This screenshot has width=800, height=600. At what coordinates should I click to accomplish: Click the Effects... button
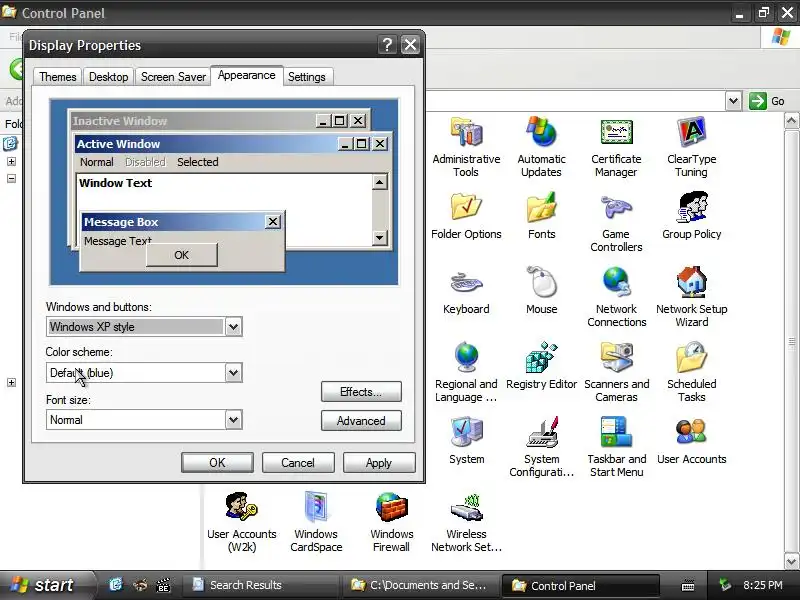[361, 392]
